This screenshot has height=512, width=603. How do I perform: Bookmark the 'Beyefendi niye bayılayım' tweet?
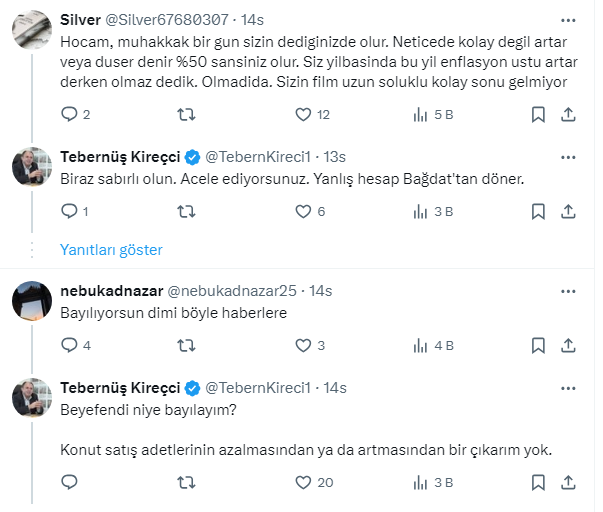tap(538, 482)
